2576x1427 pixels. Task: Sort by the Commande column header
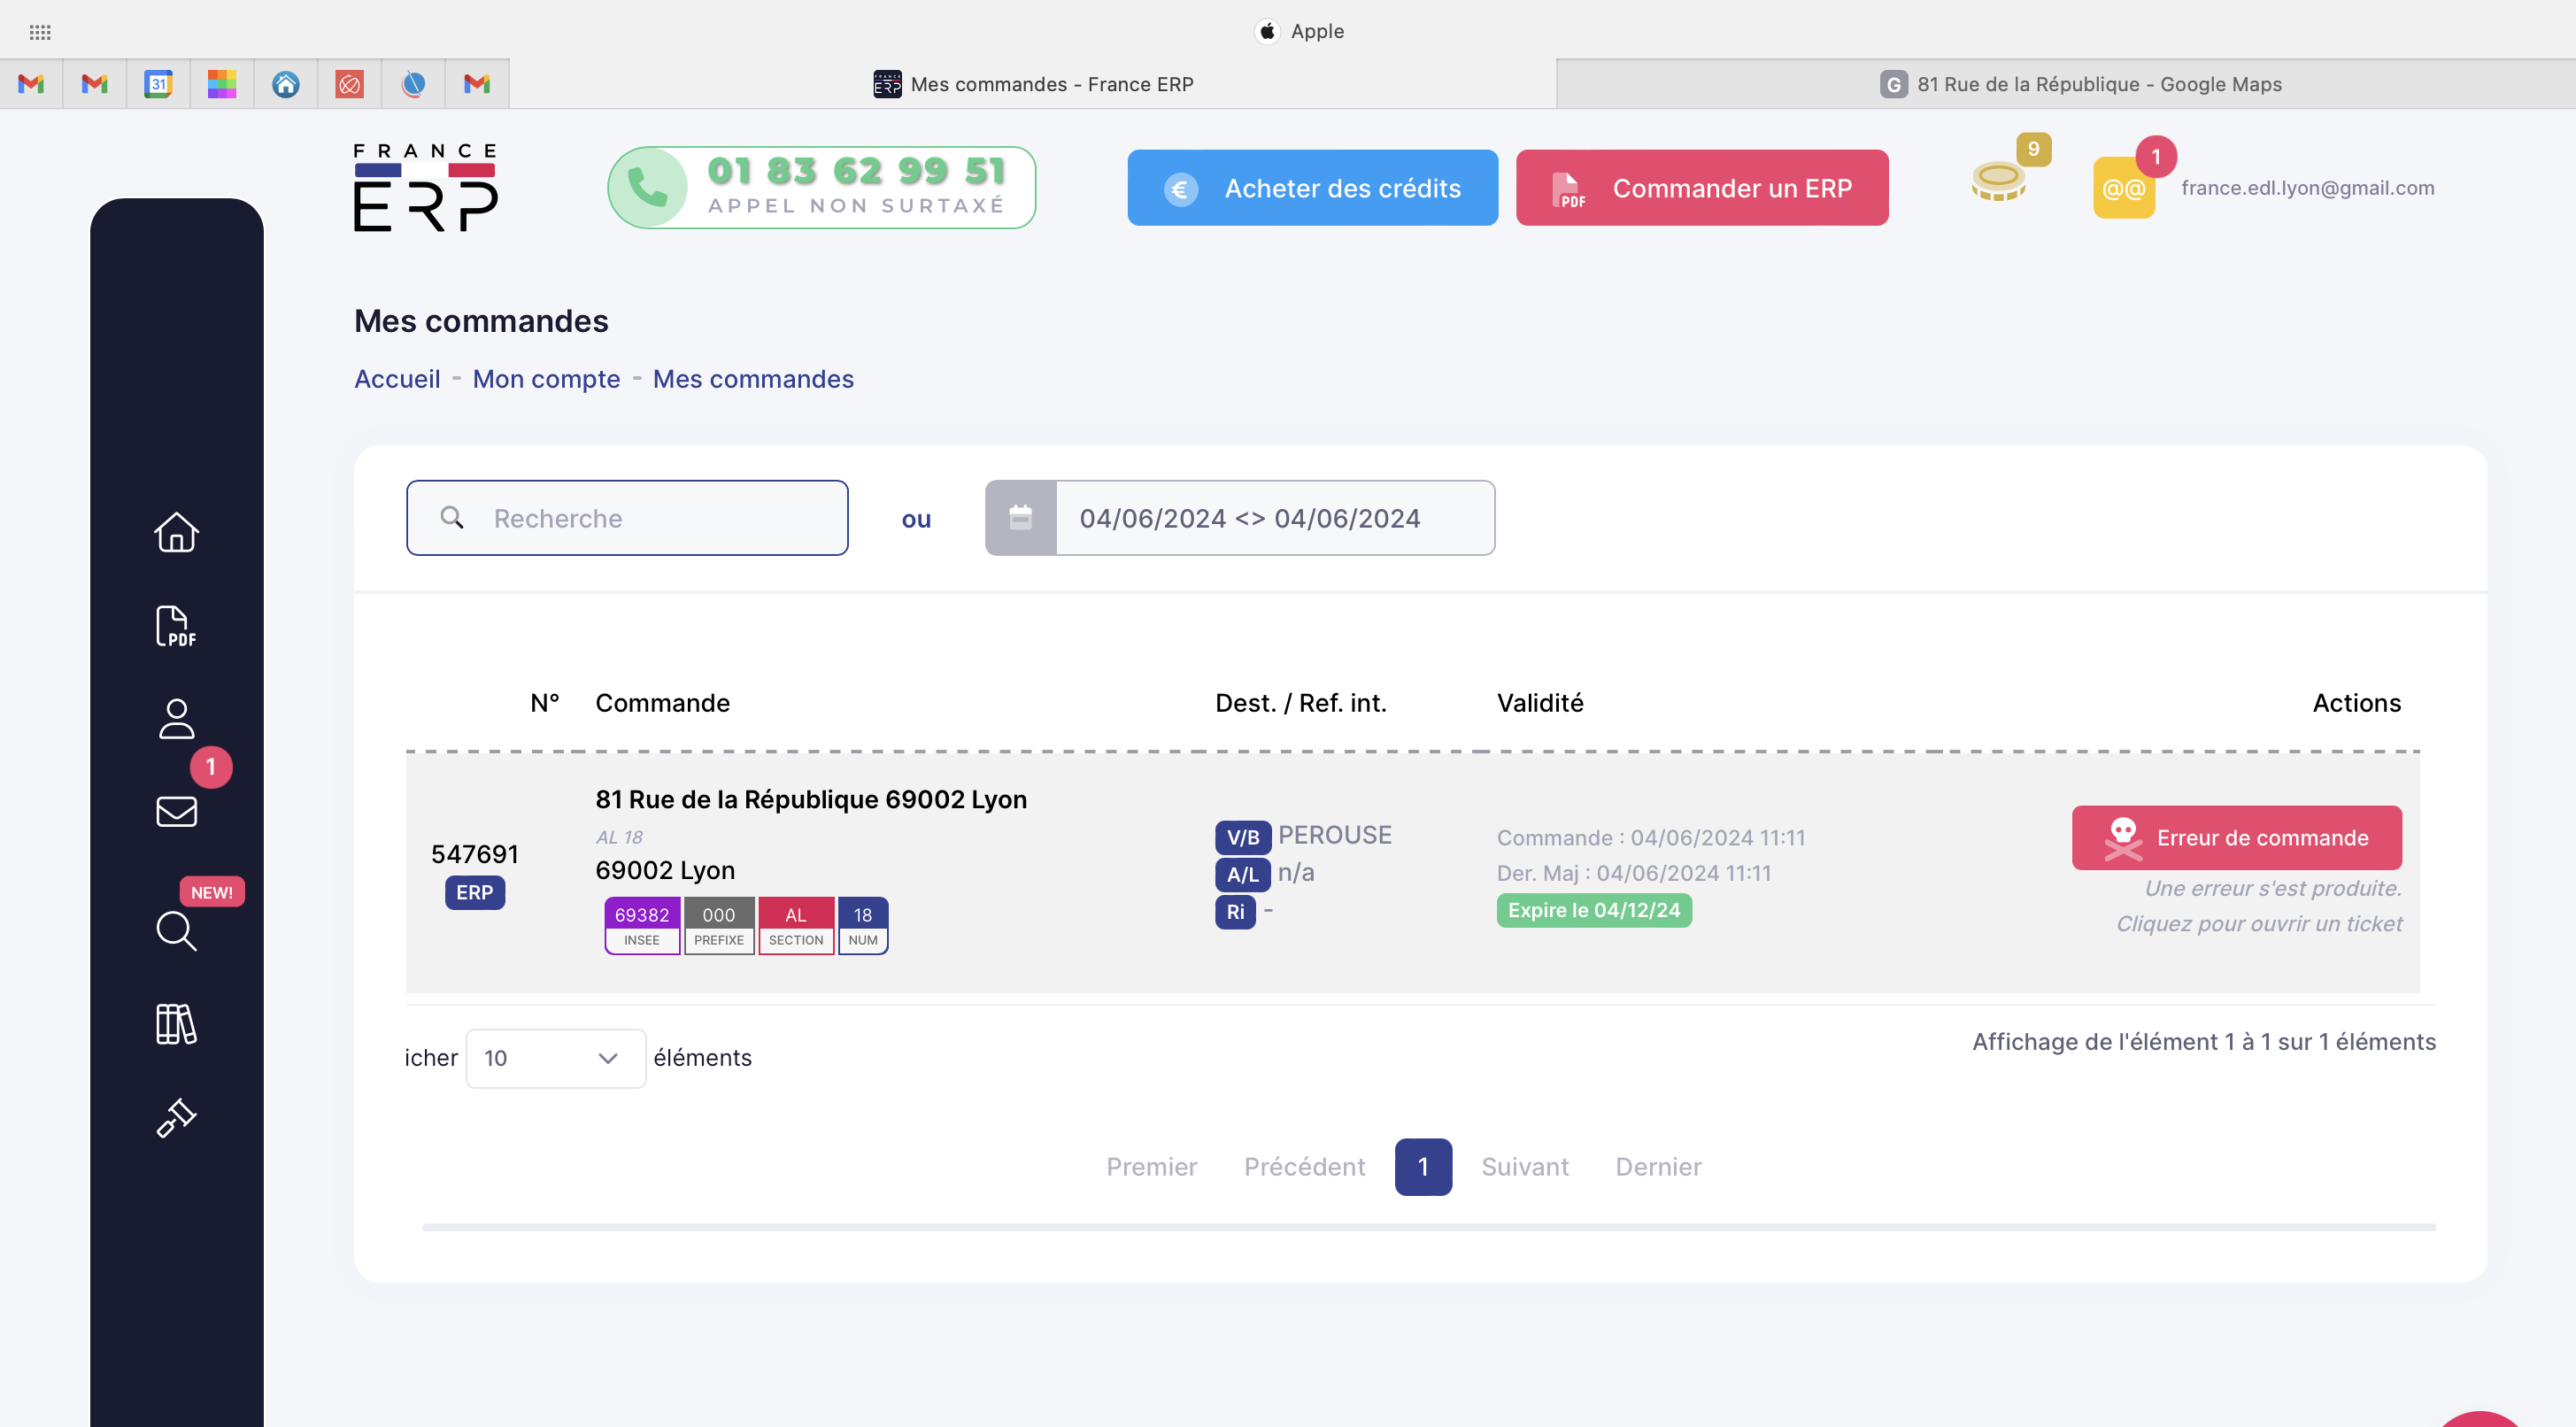coord(662,703)
